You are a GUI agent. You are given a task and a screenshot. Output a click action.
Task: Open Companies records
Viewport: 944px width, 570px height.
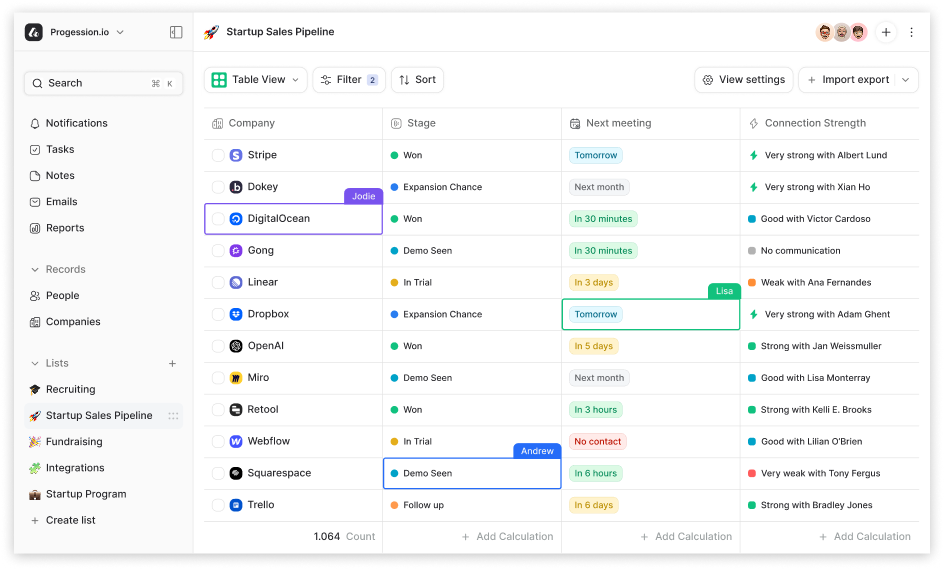click(x=65, y=321)
